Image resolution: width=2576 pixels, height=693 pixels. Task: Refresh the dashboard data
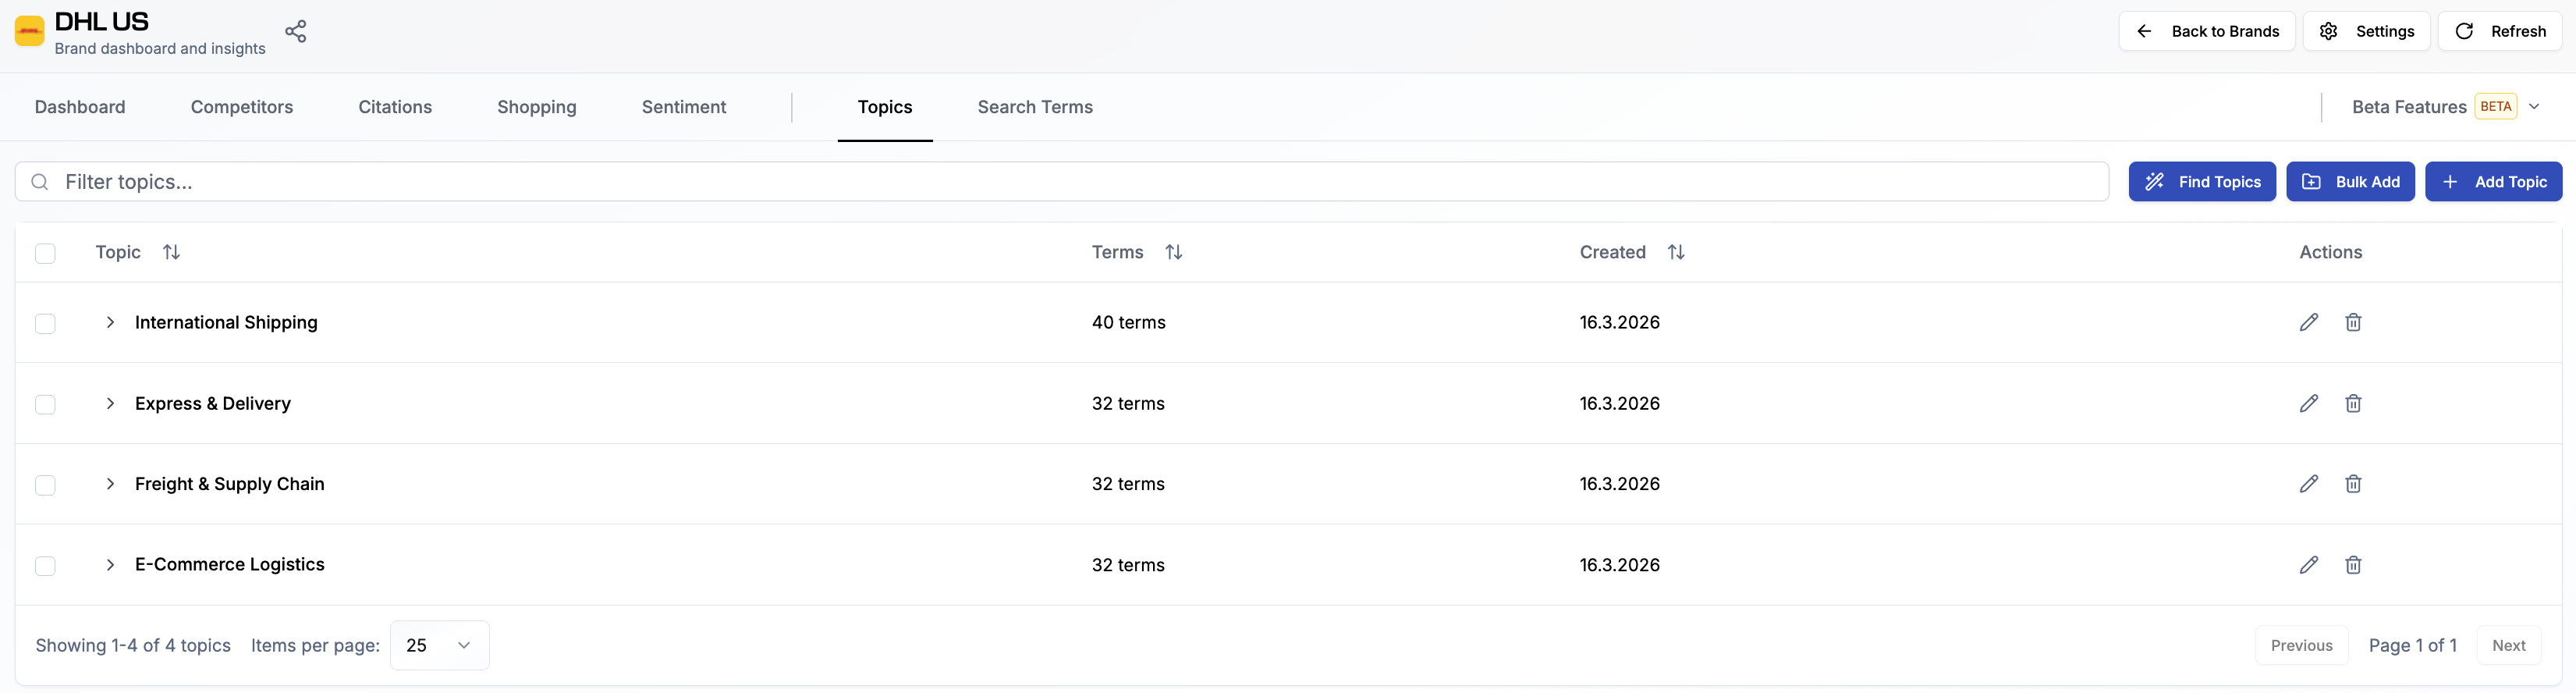coord(2500,31)
